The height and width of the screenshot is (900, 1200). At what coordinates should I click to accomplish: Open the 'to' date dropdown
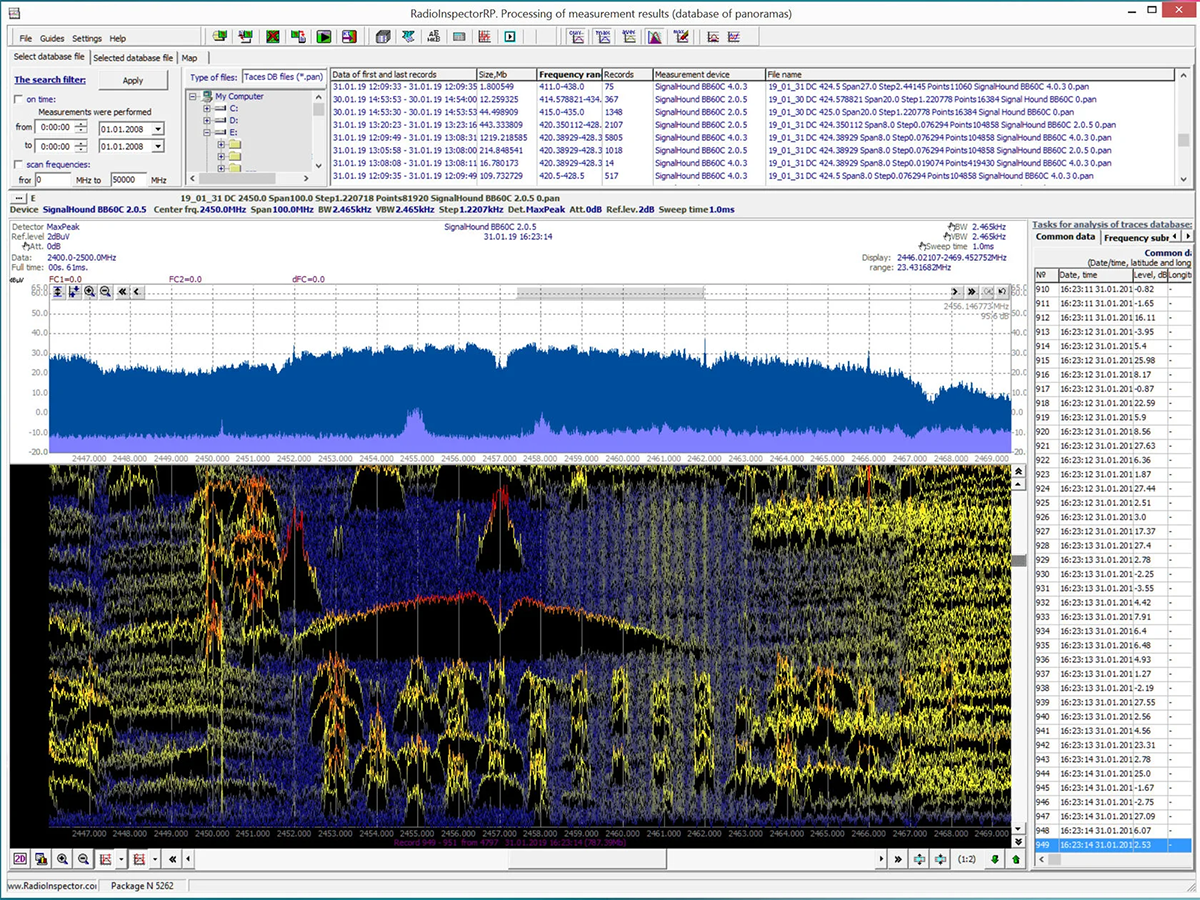pyautogui.click(x=158, y=146)
